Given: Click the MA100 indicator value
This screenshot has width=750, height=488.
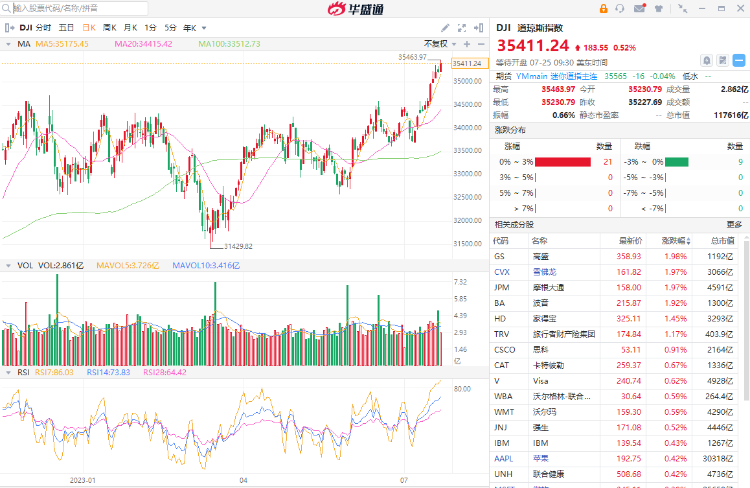Looking at the screenshot, I should tap(229, 44).
